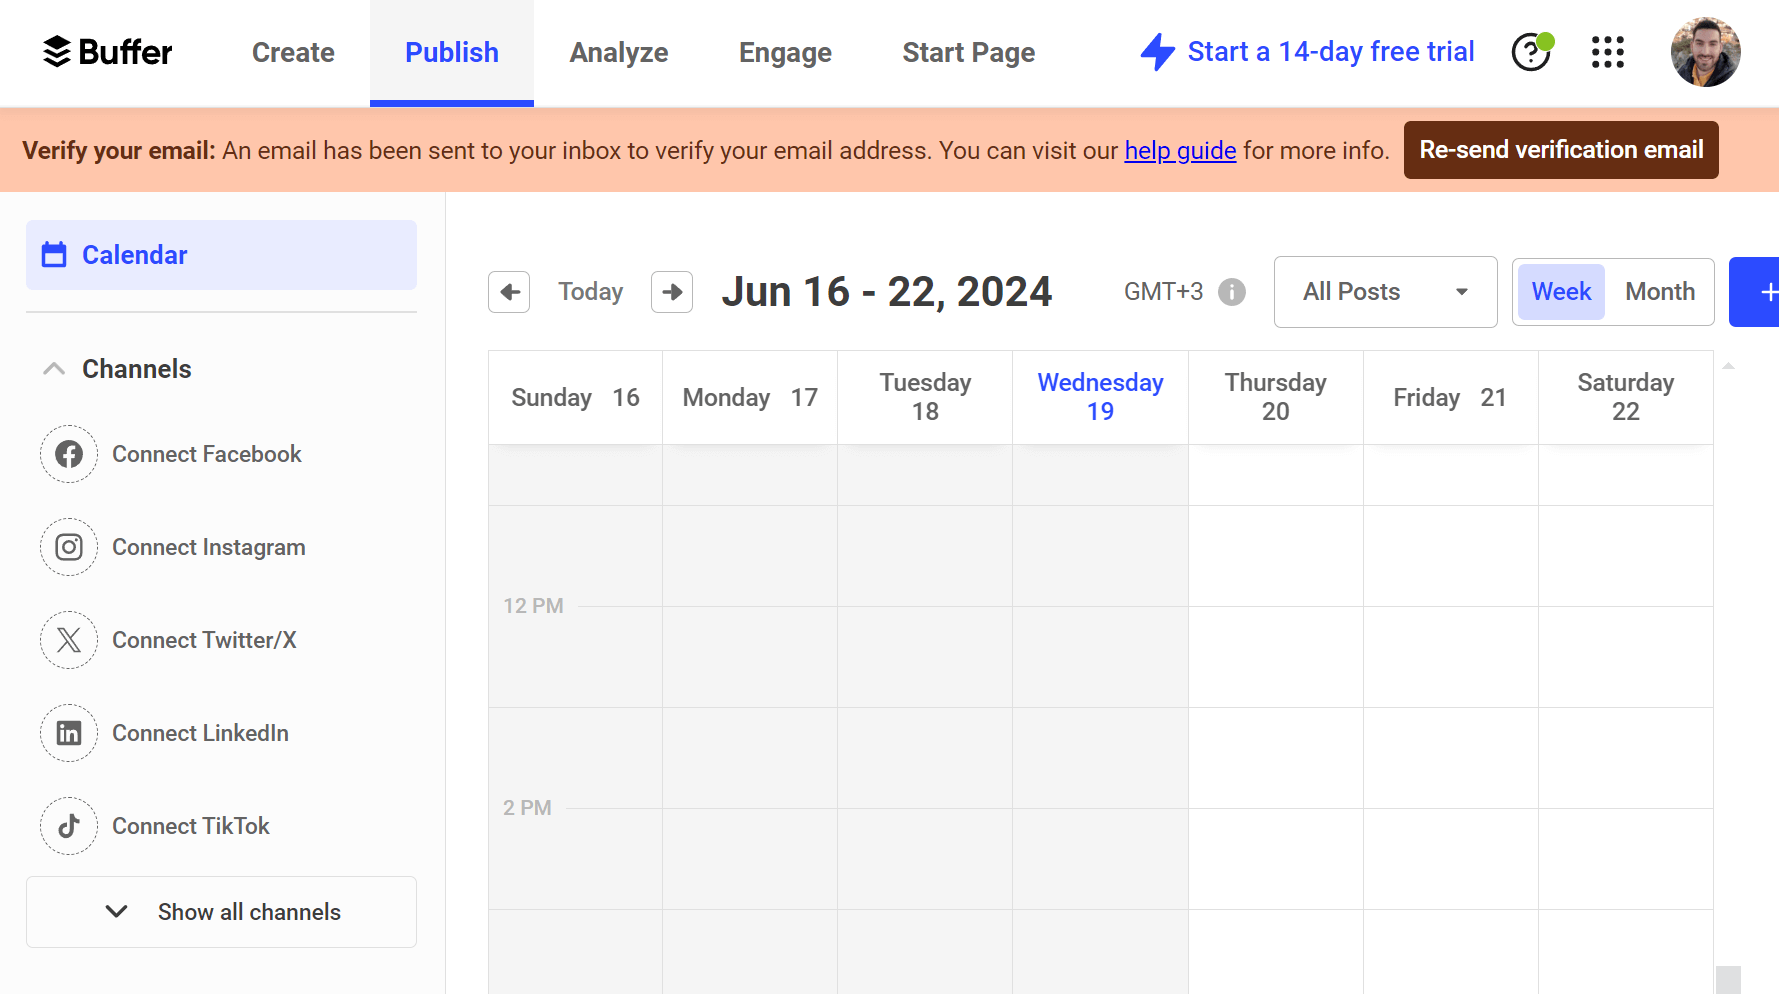Click the TikTok channel icon
1779x994 pixels.
[69, 826]
